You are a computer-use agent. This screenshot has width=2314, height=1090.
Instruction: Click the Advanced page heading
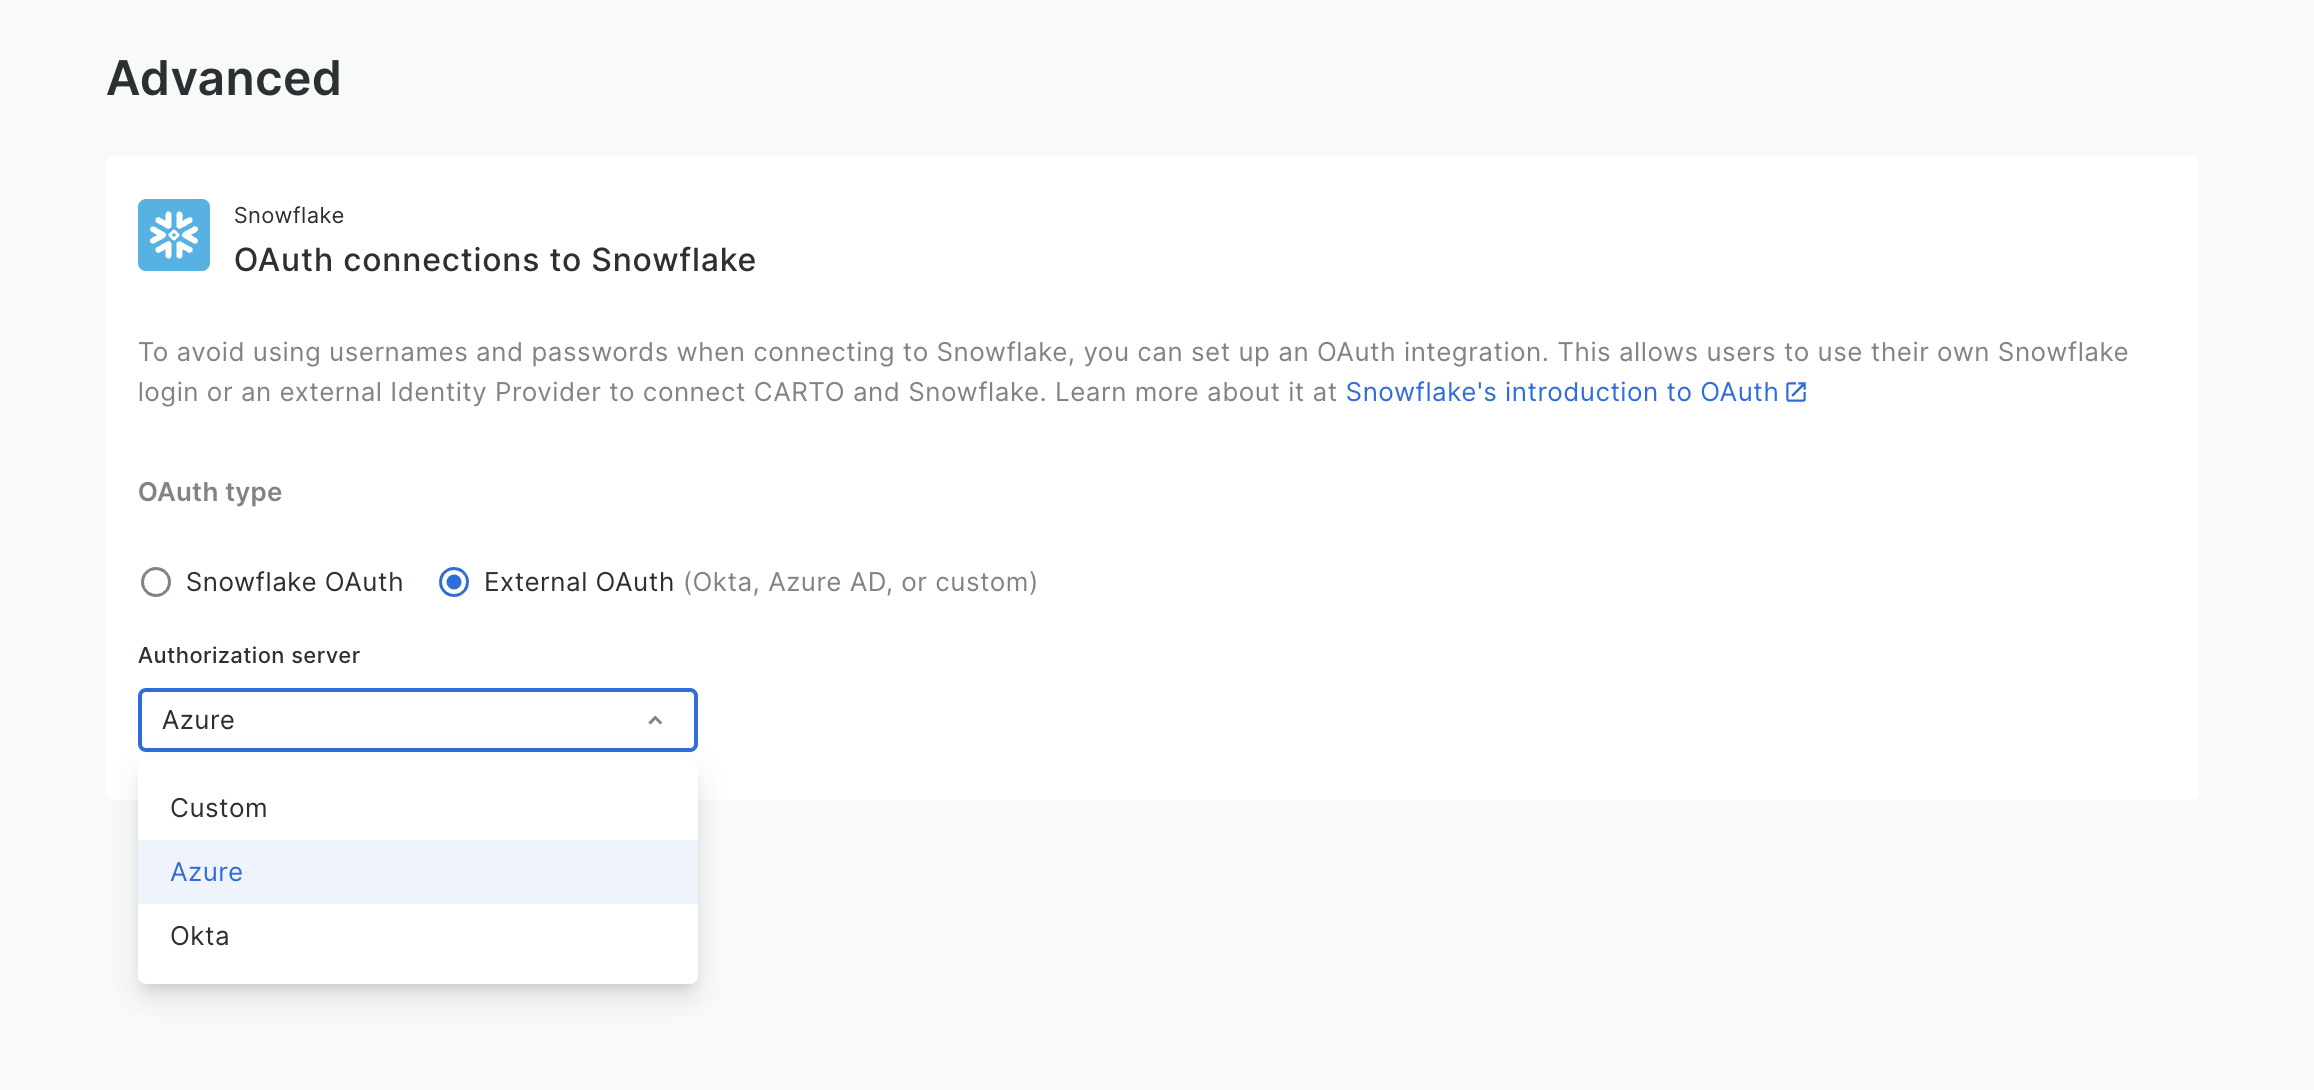point(224,78)
